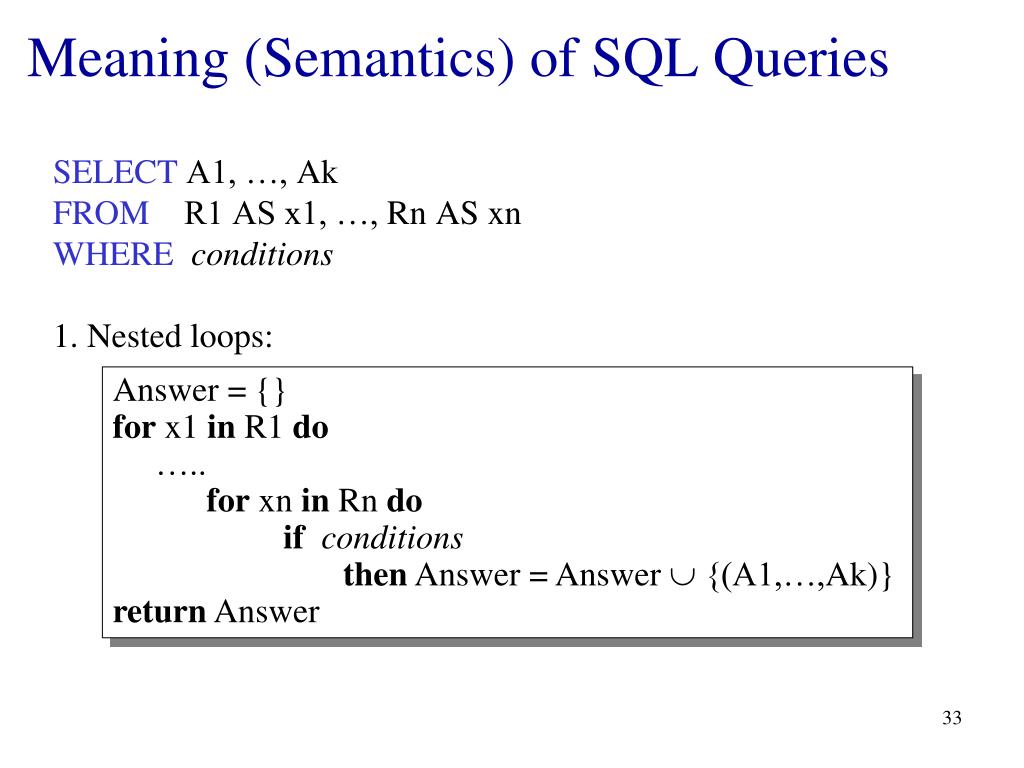The width and height of the screenshot is (1024, 768).
Task: Click the slide title 'Meaning (Semantics) of SQL Queries'
Action: tap(458, 59)
